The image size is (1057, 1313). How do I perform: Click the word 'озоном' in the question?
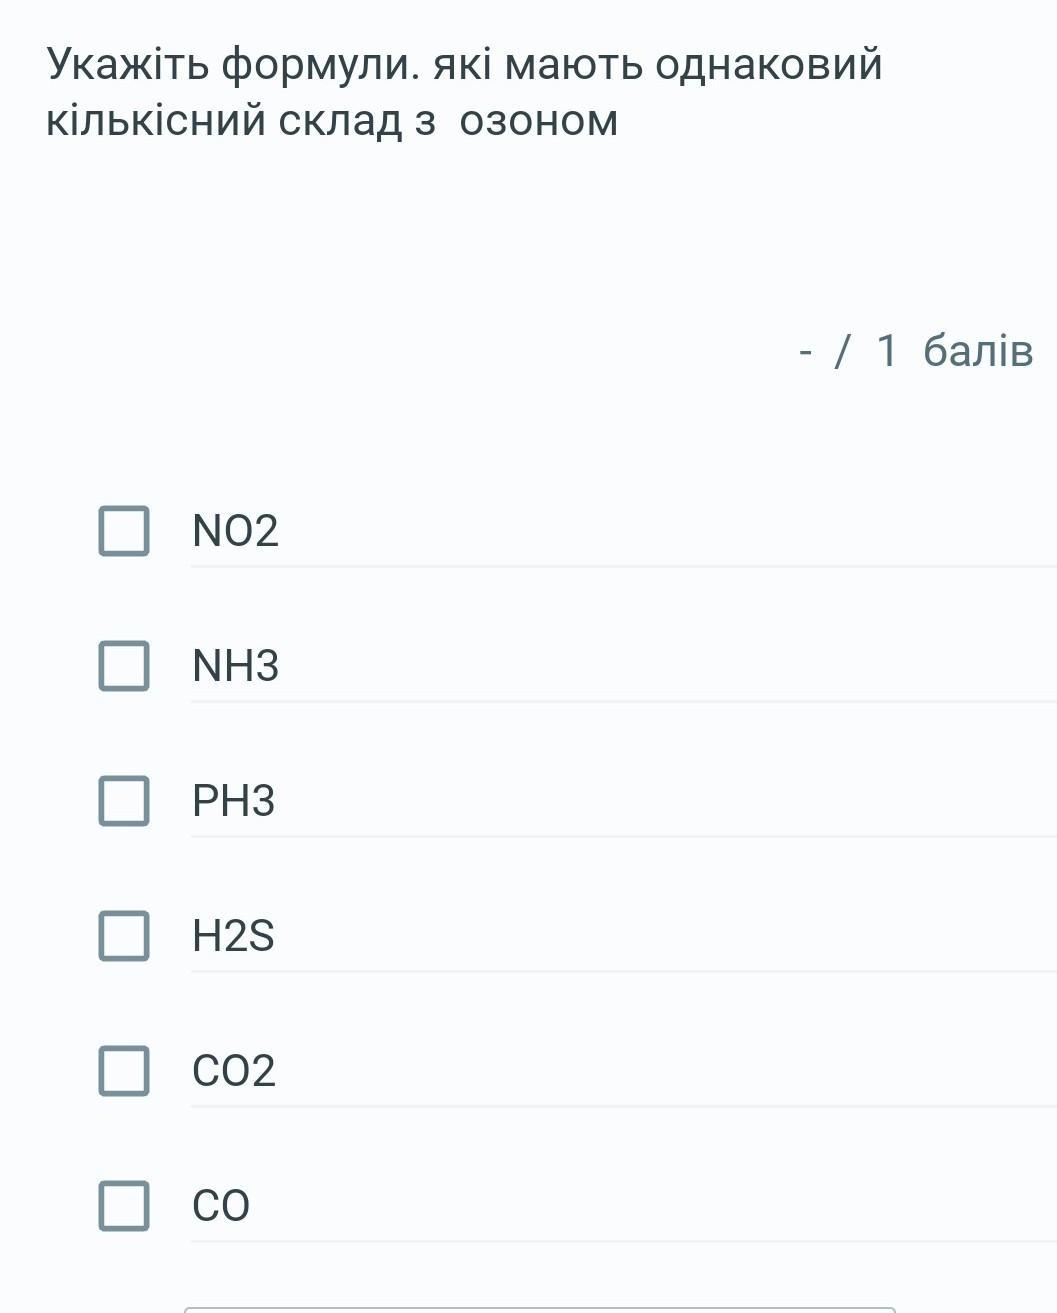(539, 121)
